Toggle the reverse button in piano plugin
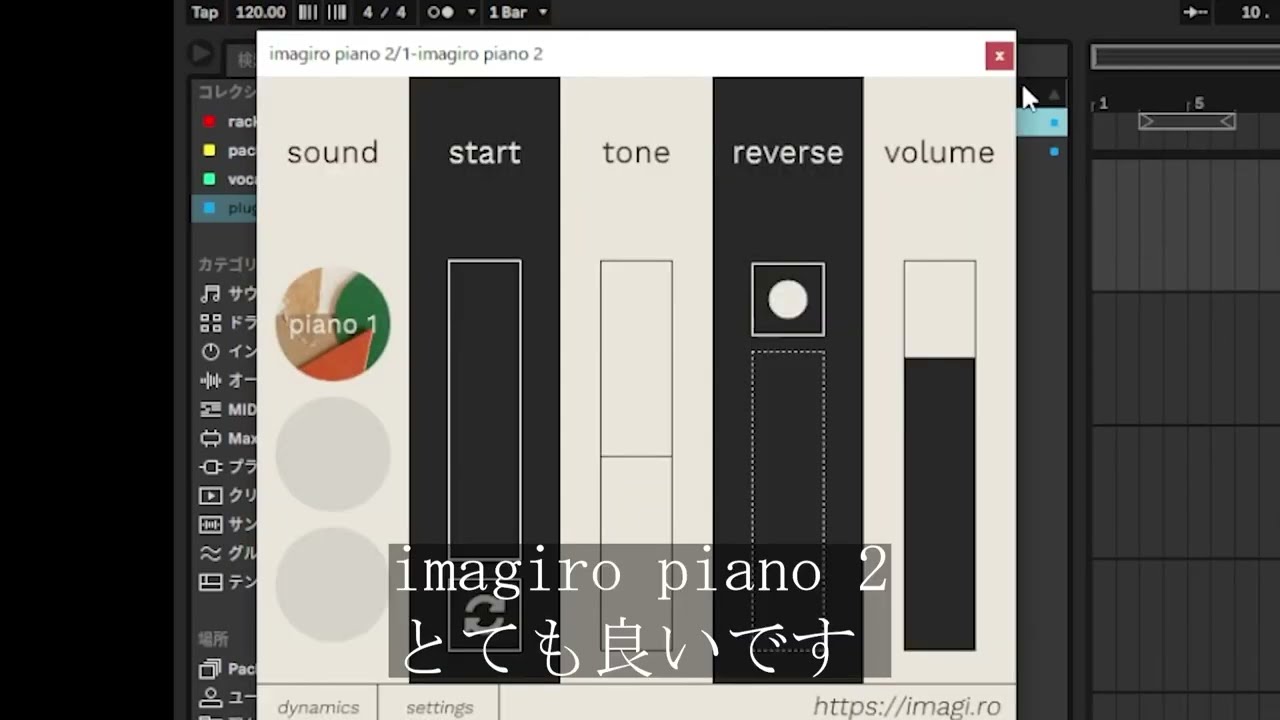The height and width of the screenshot is (720, 1280). (x=788, y=300)
